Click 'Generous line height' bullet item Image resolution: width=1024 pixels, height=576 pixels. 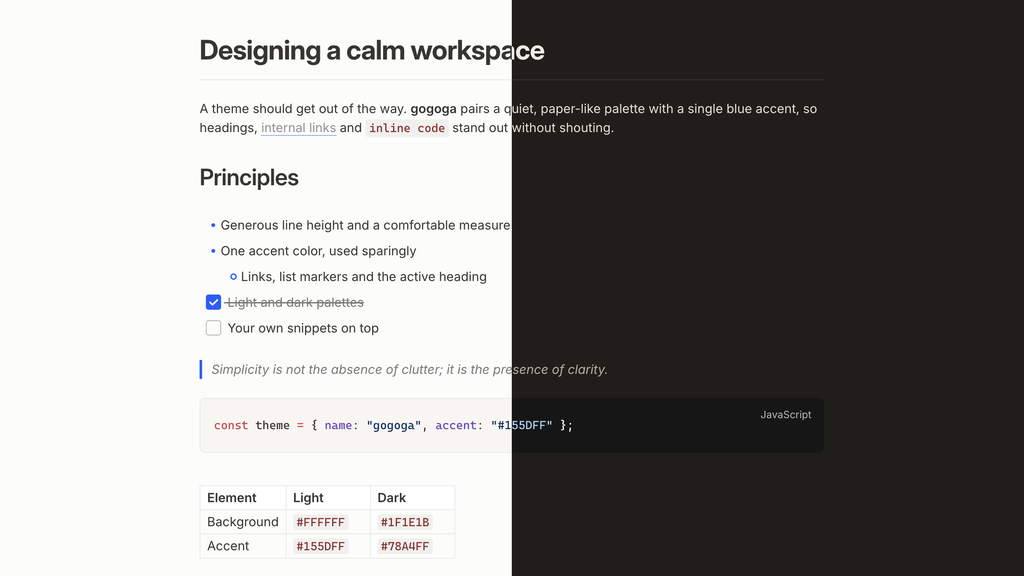(365, 225)
